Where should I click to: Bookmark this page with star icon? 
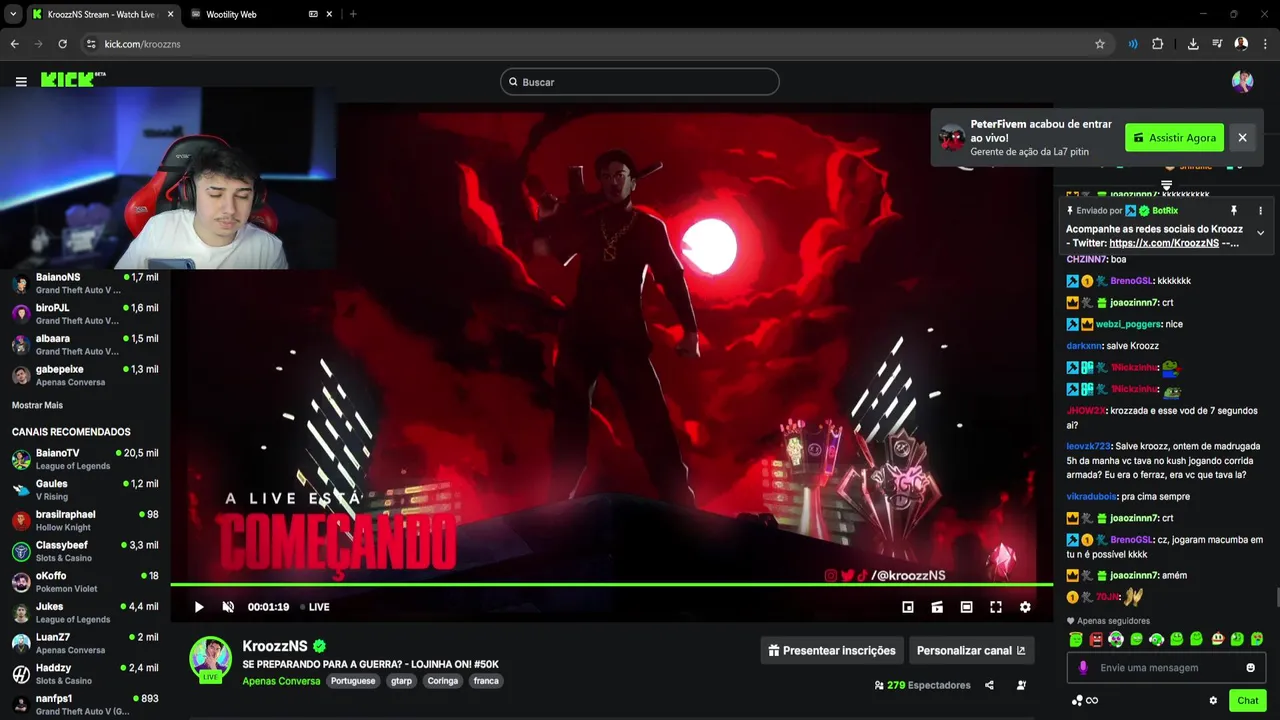pyautogui.click(x=1100, y=44)
